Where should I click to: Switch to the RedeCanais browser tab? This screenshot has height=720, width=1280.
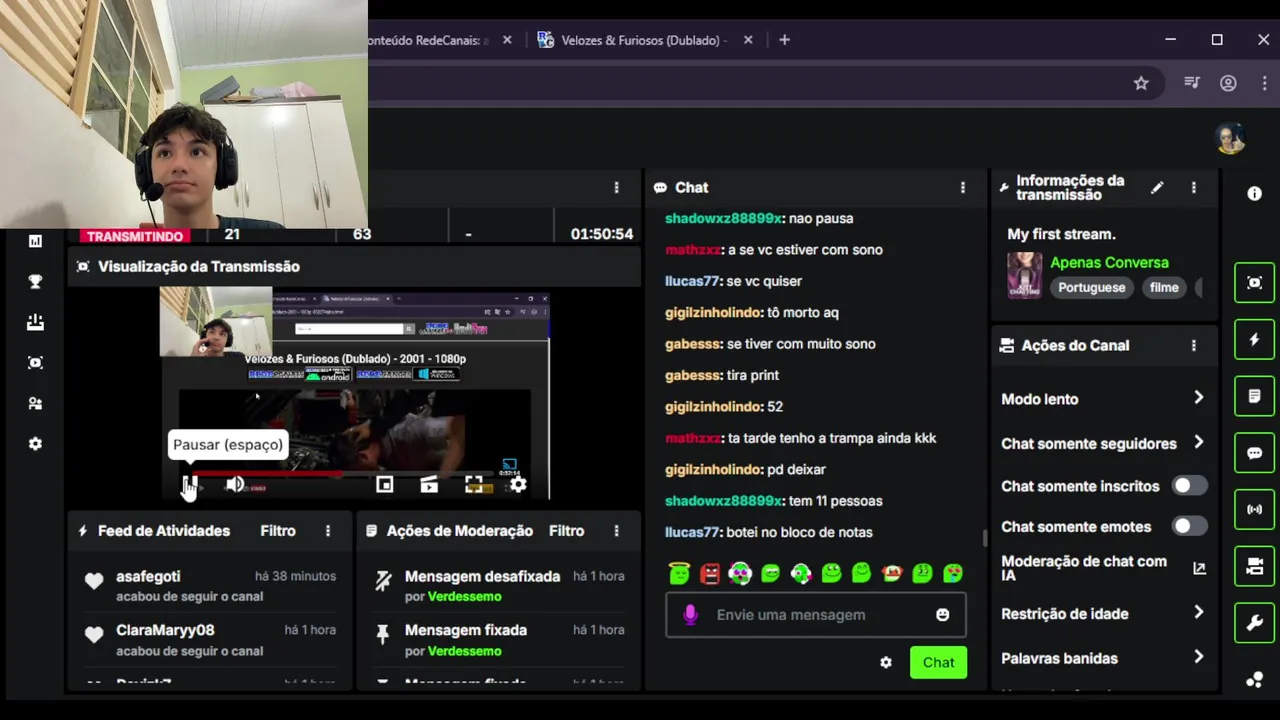click(430, 40)
